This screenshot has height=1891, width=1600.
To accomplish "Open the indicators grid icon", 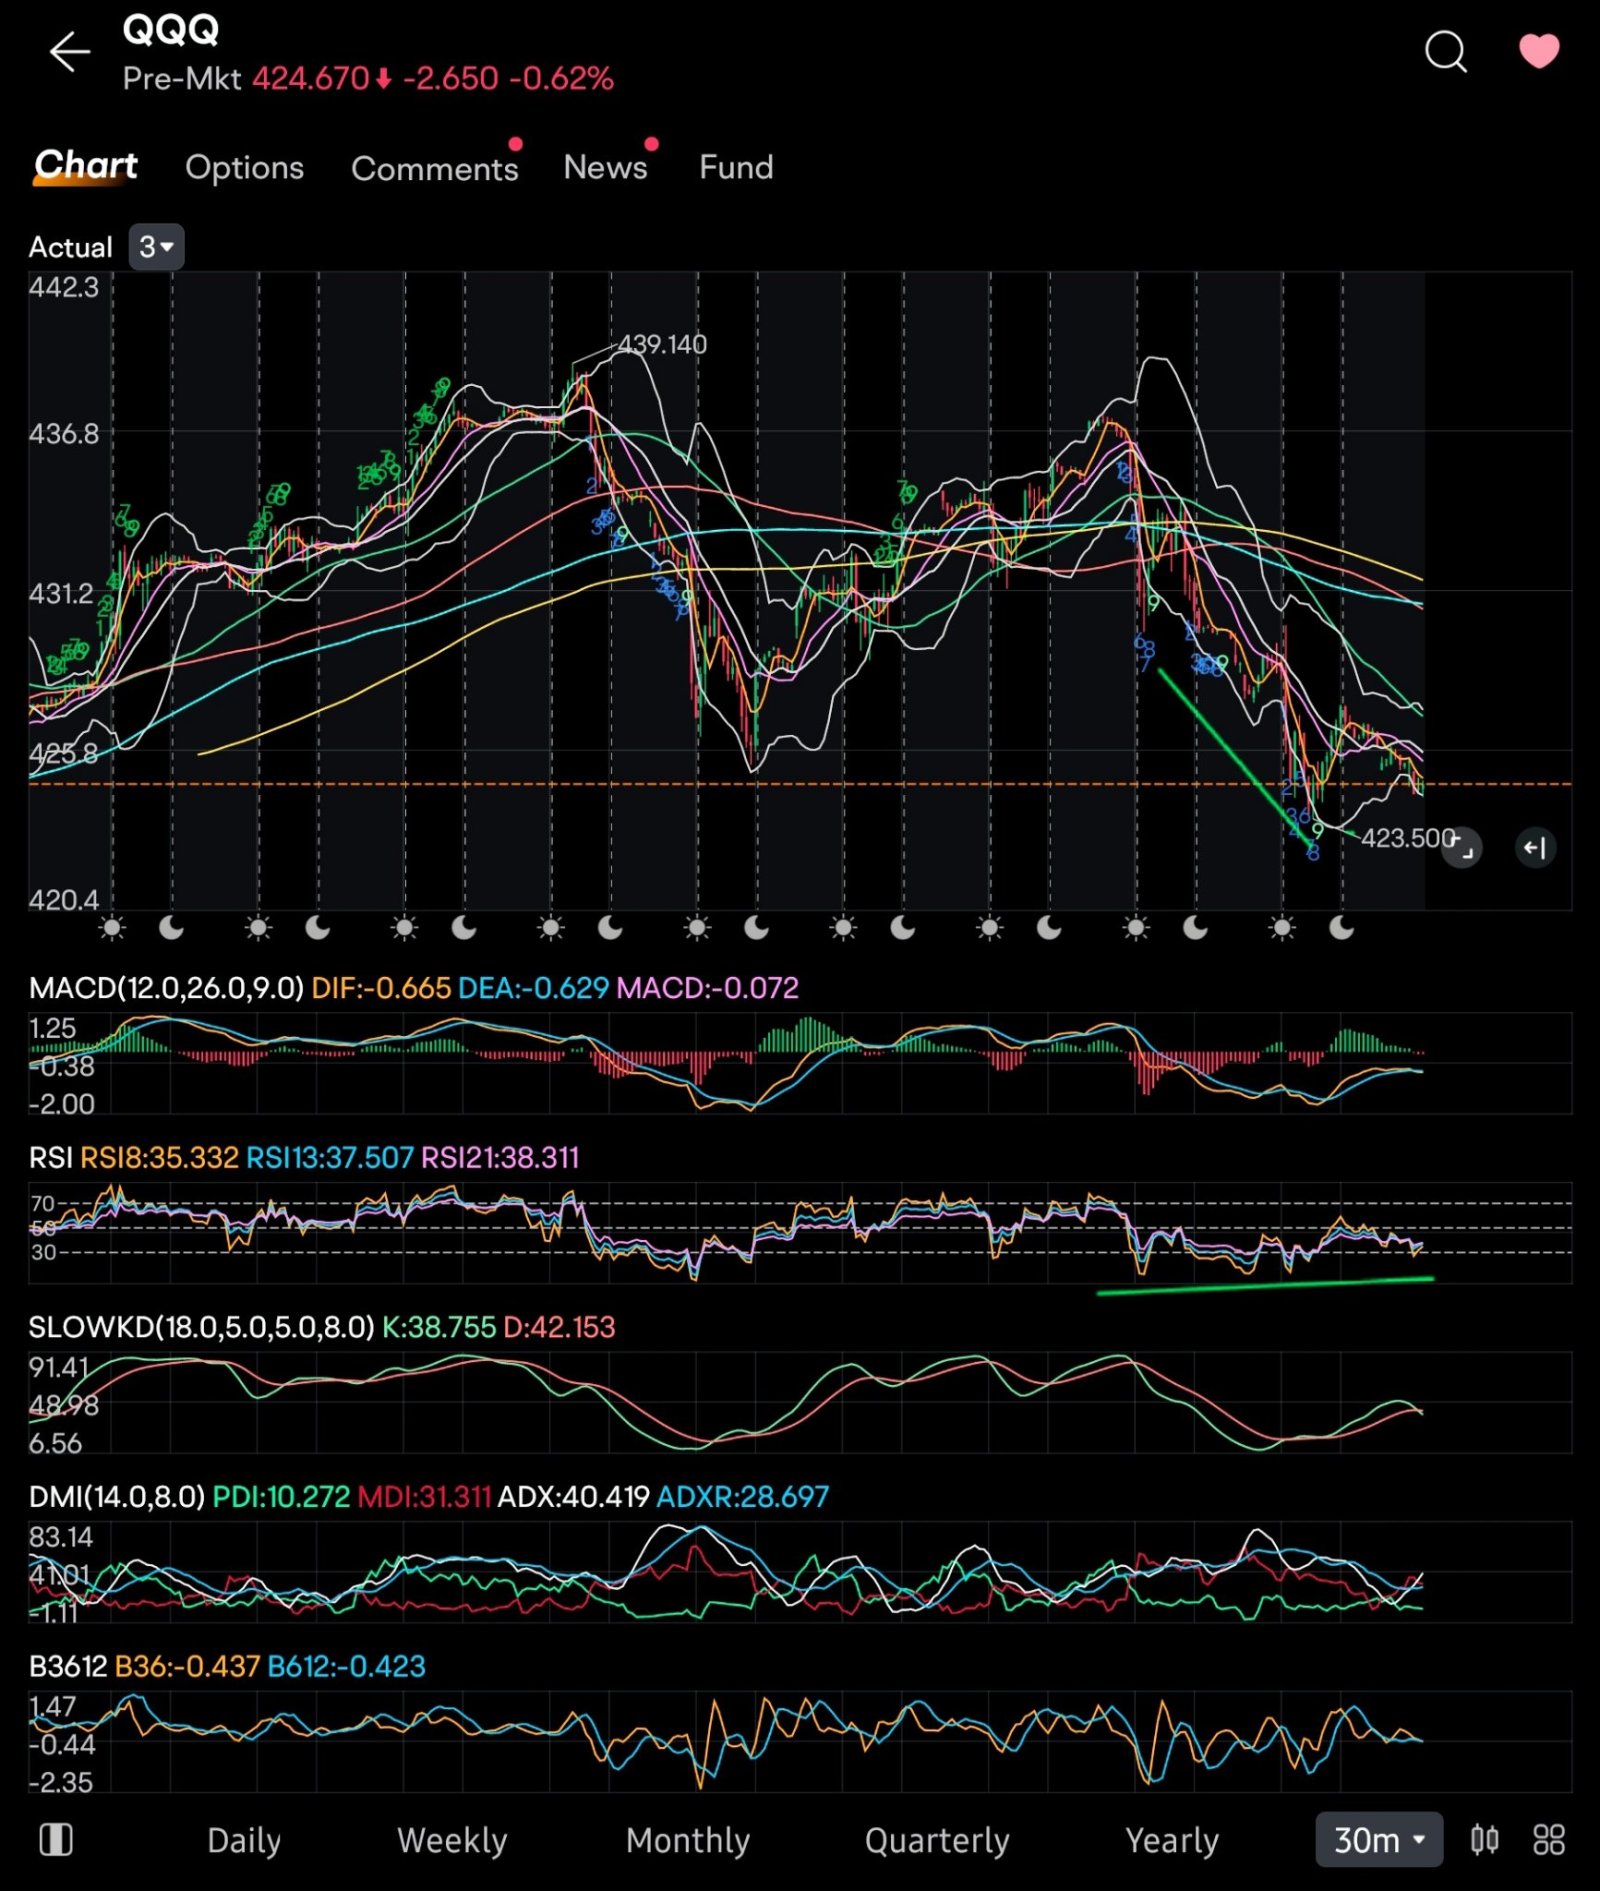I will (1549, 1839).
